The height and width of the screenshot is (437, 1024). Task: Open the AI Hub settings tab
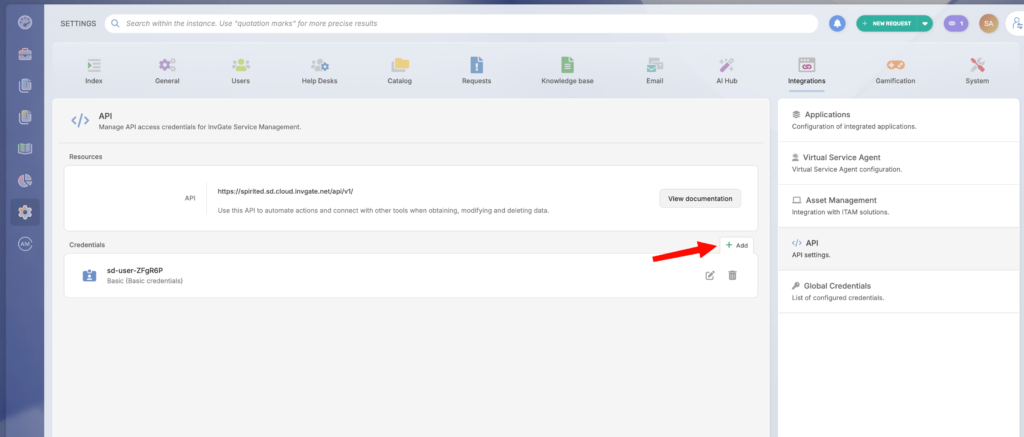click(726, 72)
